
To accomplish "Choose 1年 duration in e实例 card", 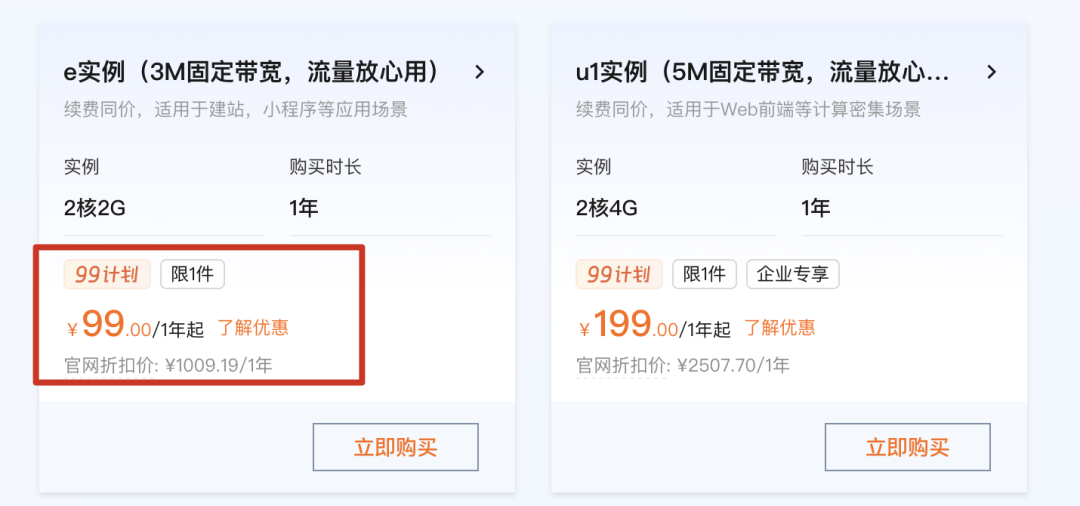I will coord(390,209).
